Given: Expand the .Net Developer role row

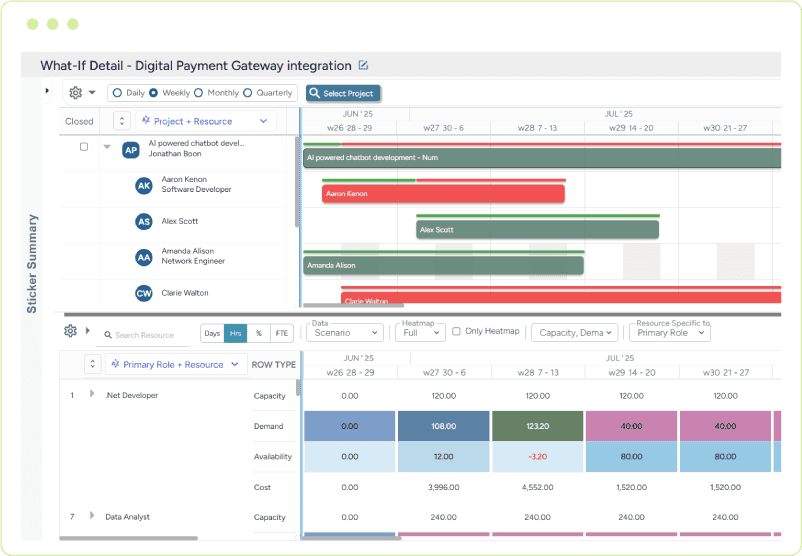Looking at the screenshot, I should pos(92,394).
